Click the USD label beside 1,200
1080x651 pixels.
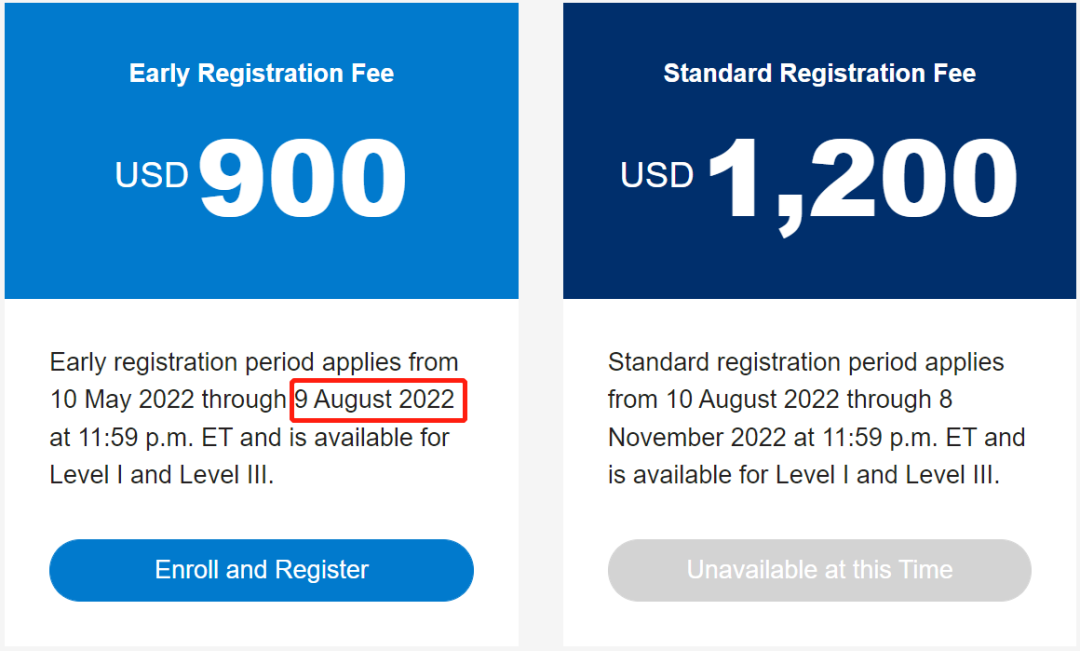coord(657,175)
